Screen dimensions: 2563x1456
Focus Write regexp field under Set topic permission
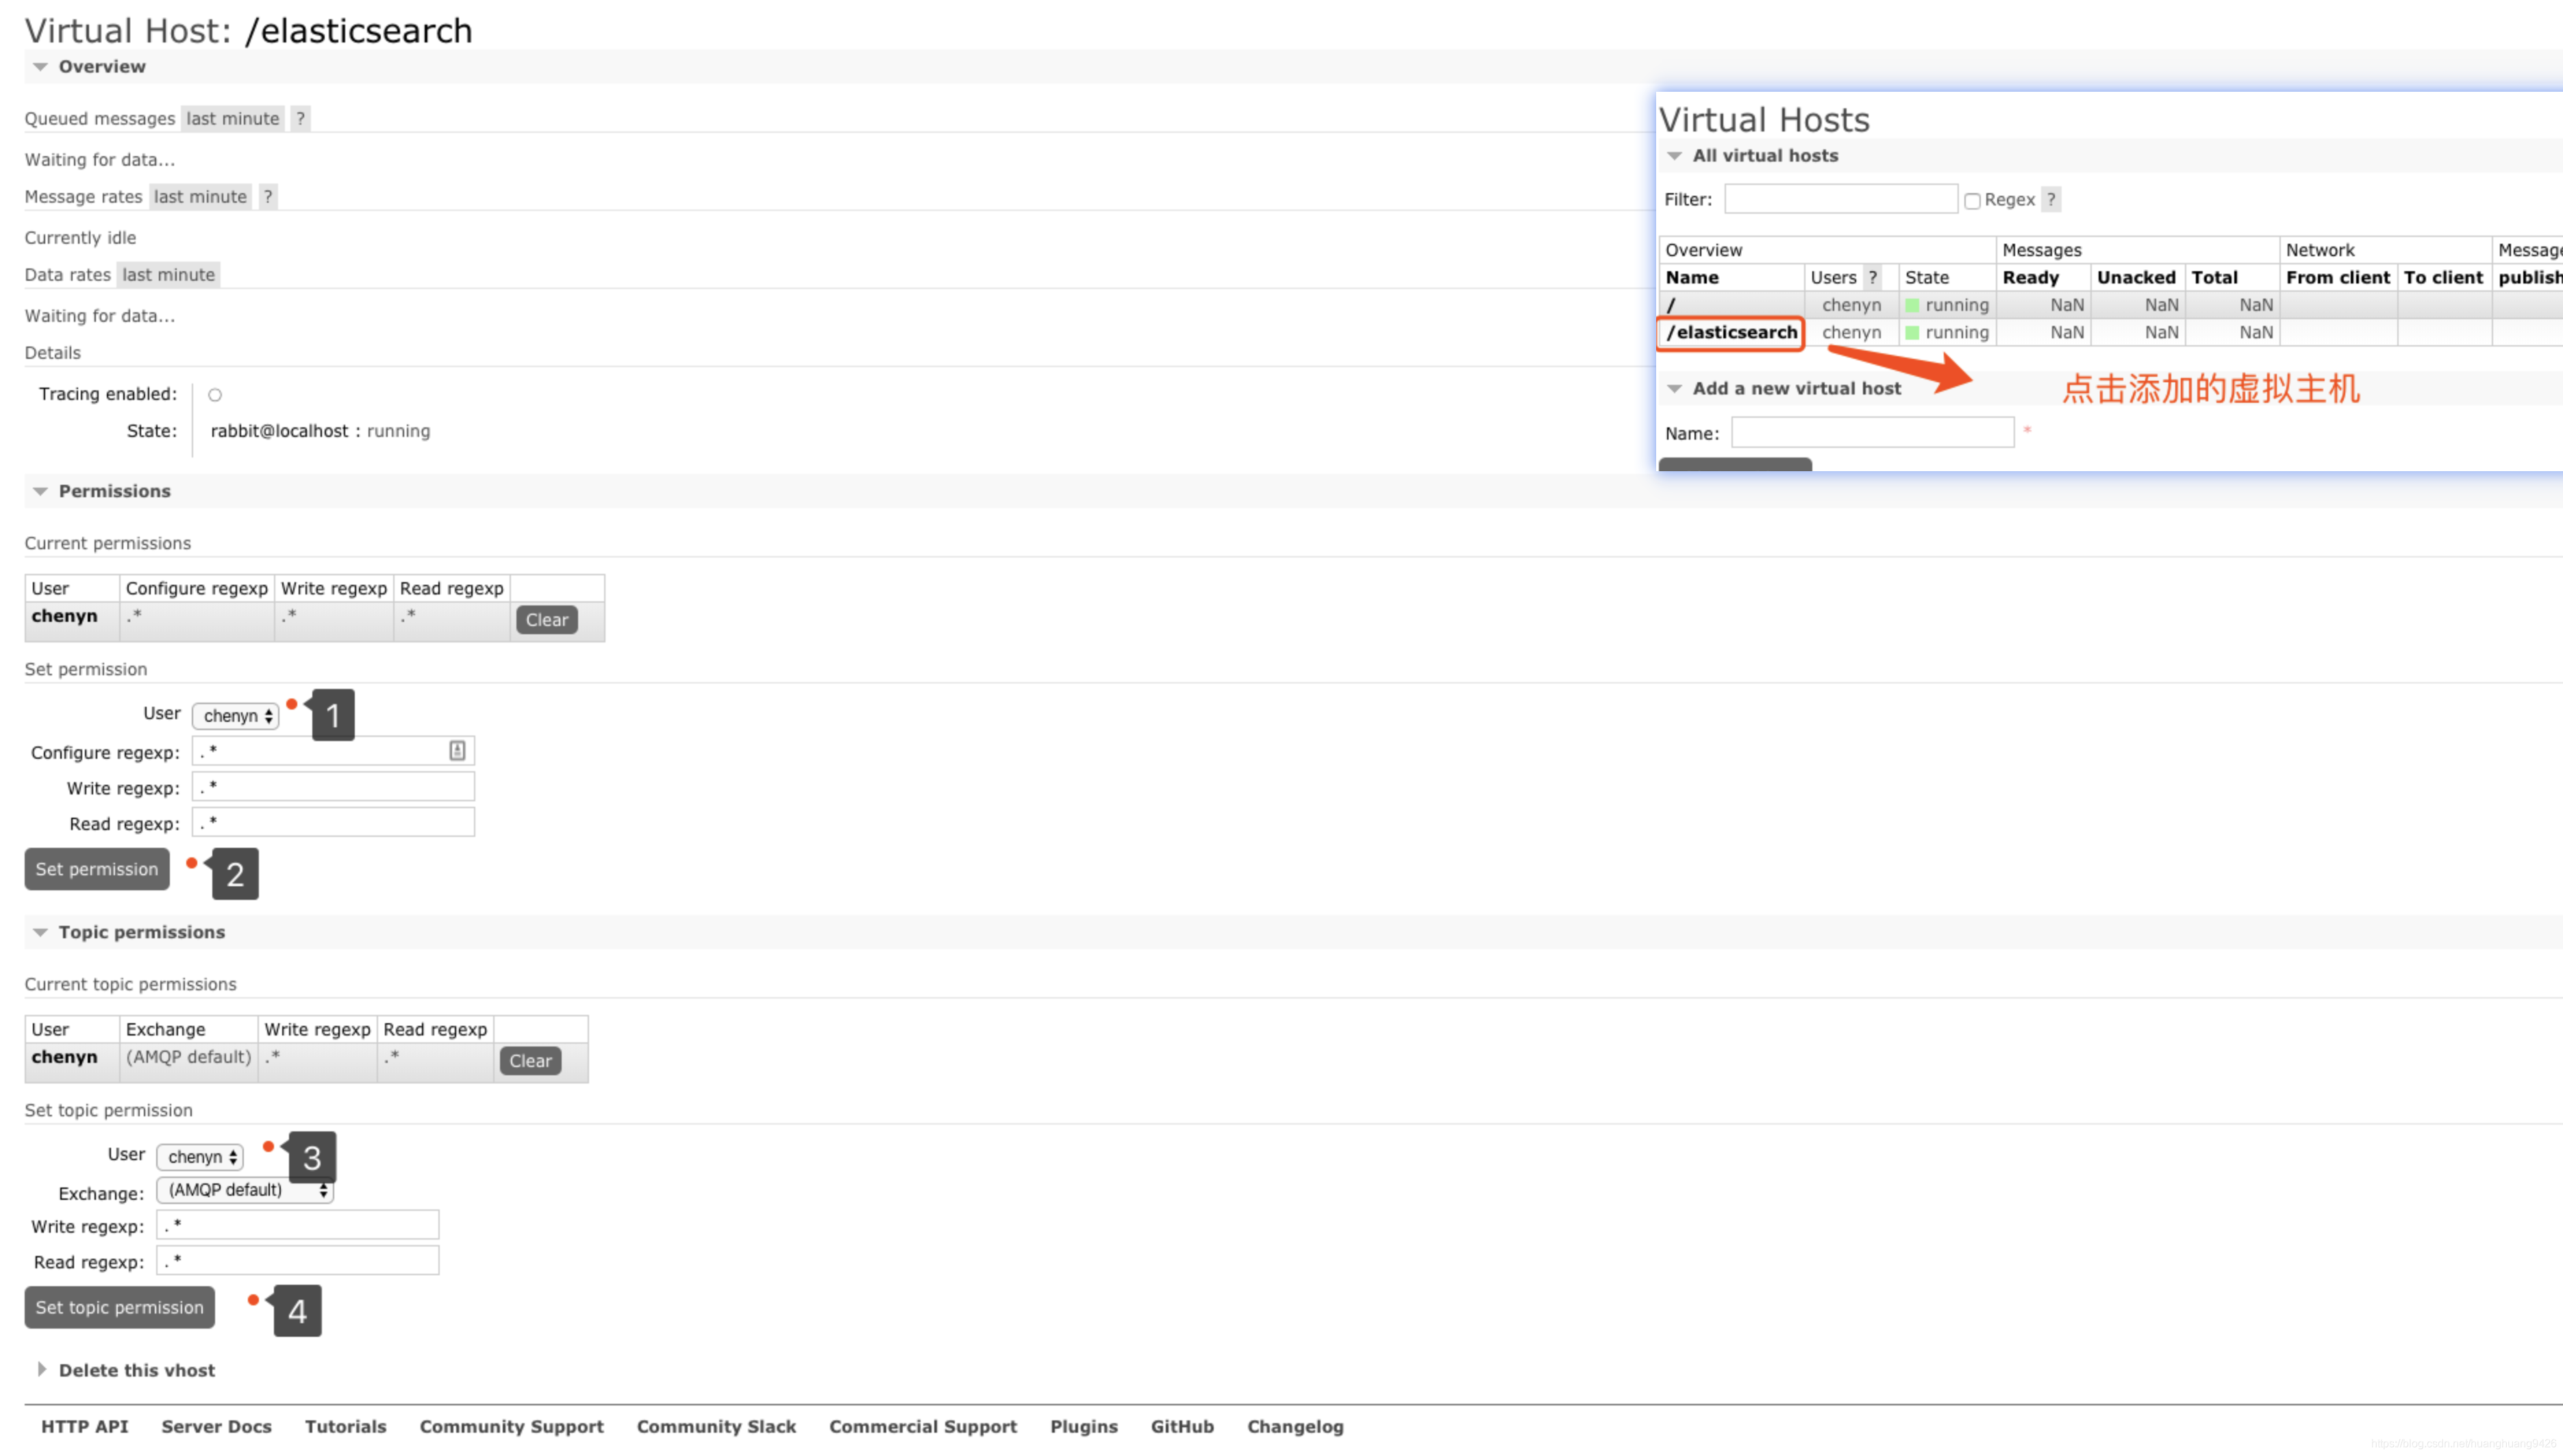298,1225
